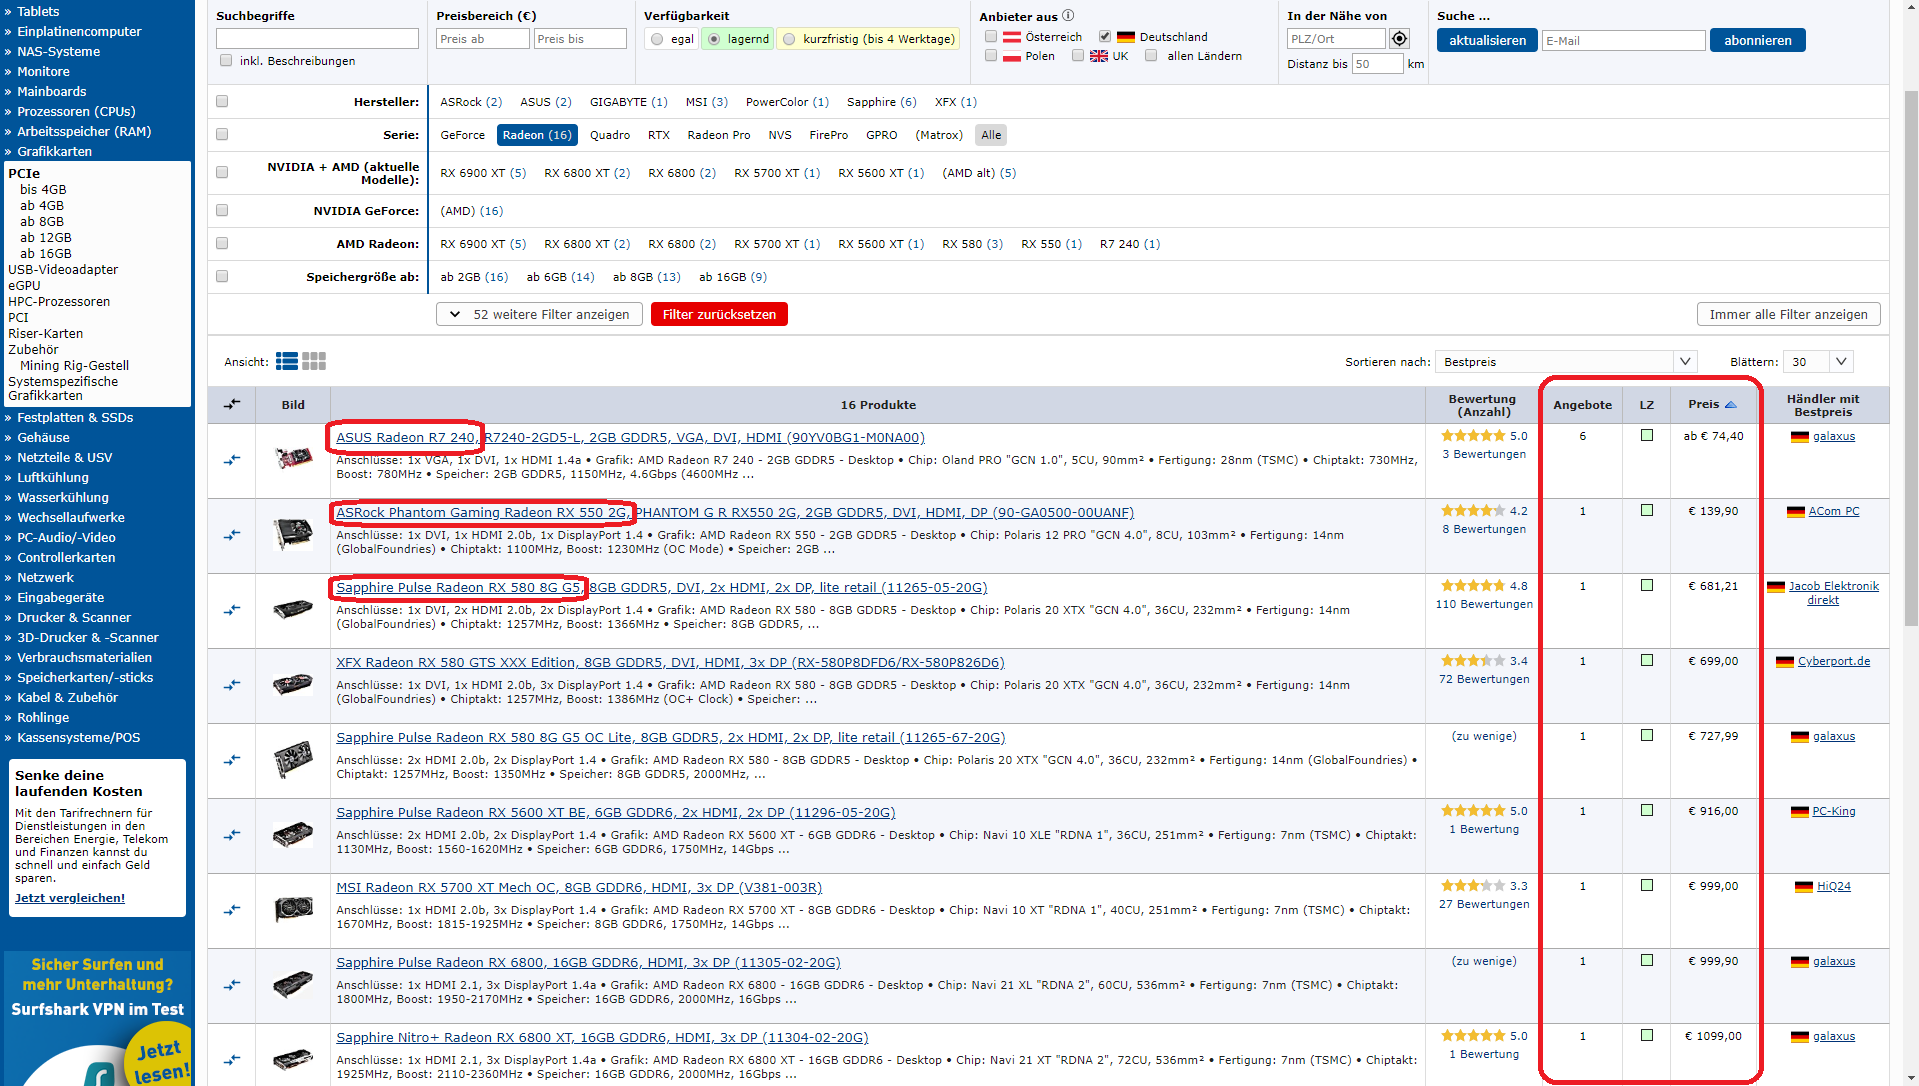Expand '52 weitere Filter anzeigen'
Viewport: 1919px width, 1086px height.
(x=539, y=314)
